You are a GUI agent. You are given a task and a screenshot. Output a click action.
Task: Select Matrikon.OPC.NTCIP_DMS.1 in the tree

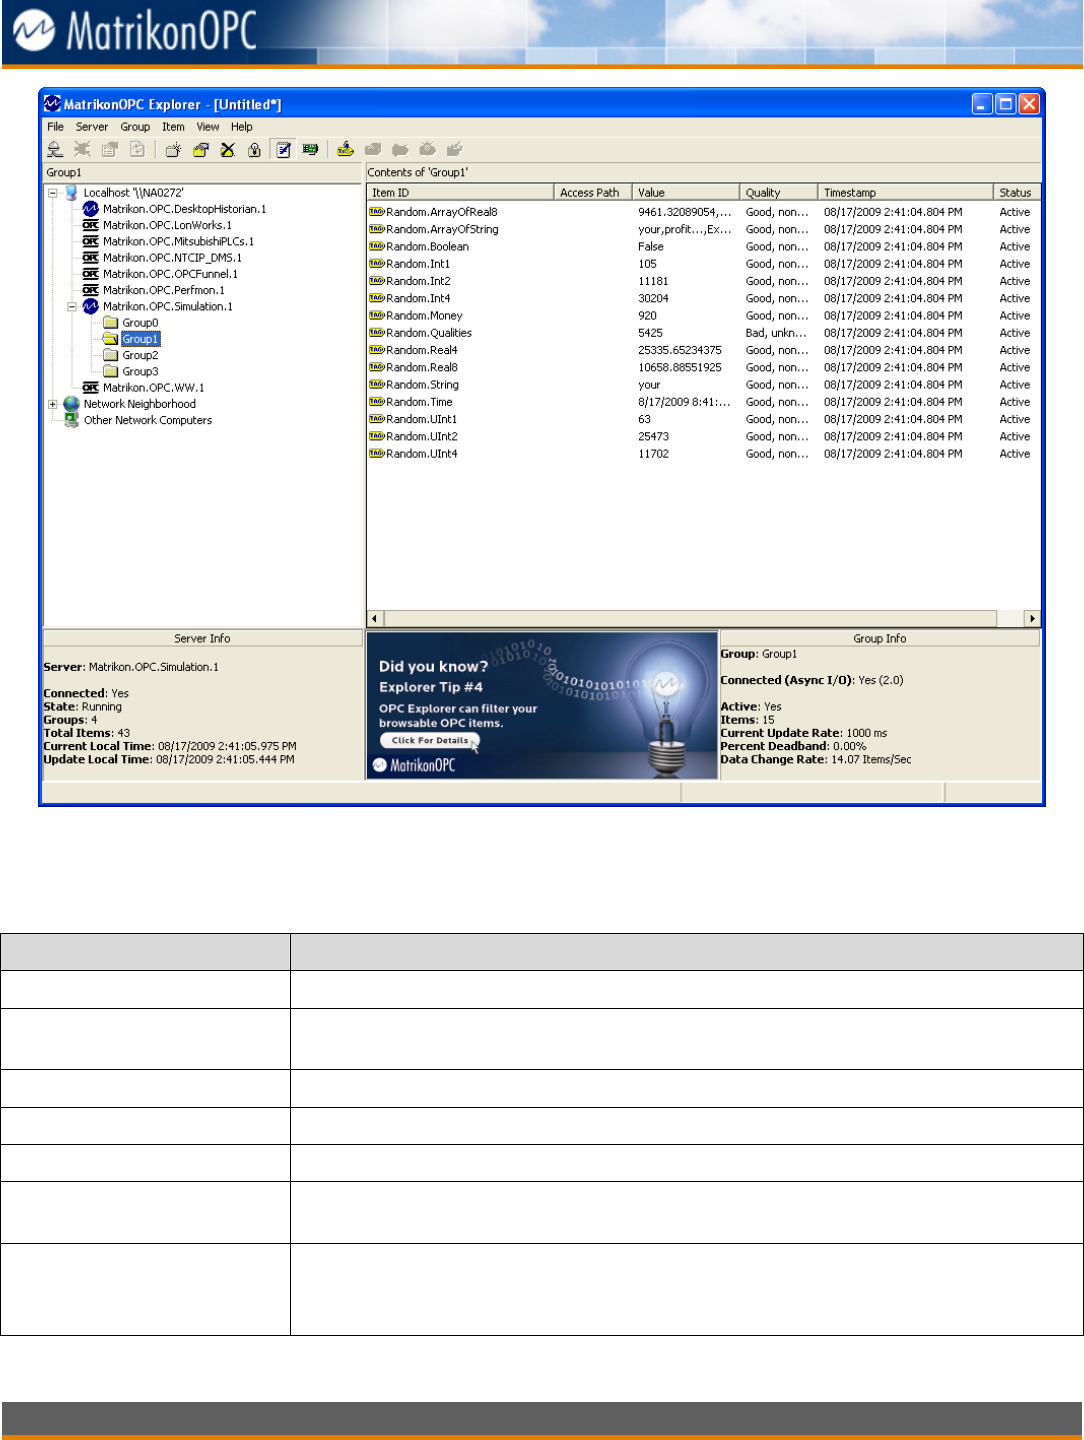(172, 257)
